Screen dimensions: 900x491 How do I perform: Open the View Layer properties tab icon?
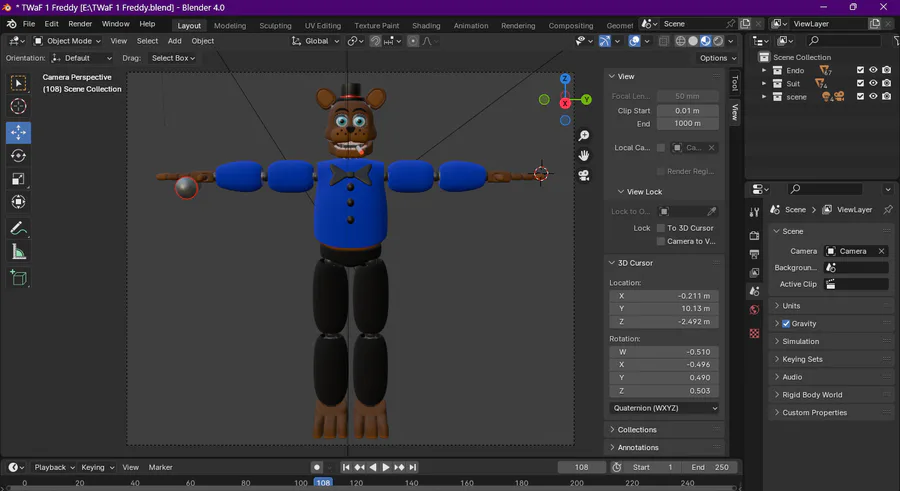[x=754, y=273]
